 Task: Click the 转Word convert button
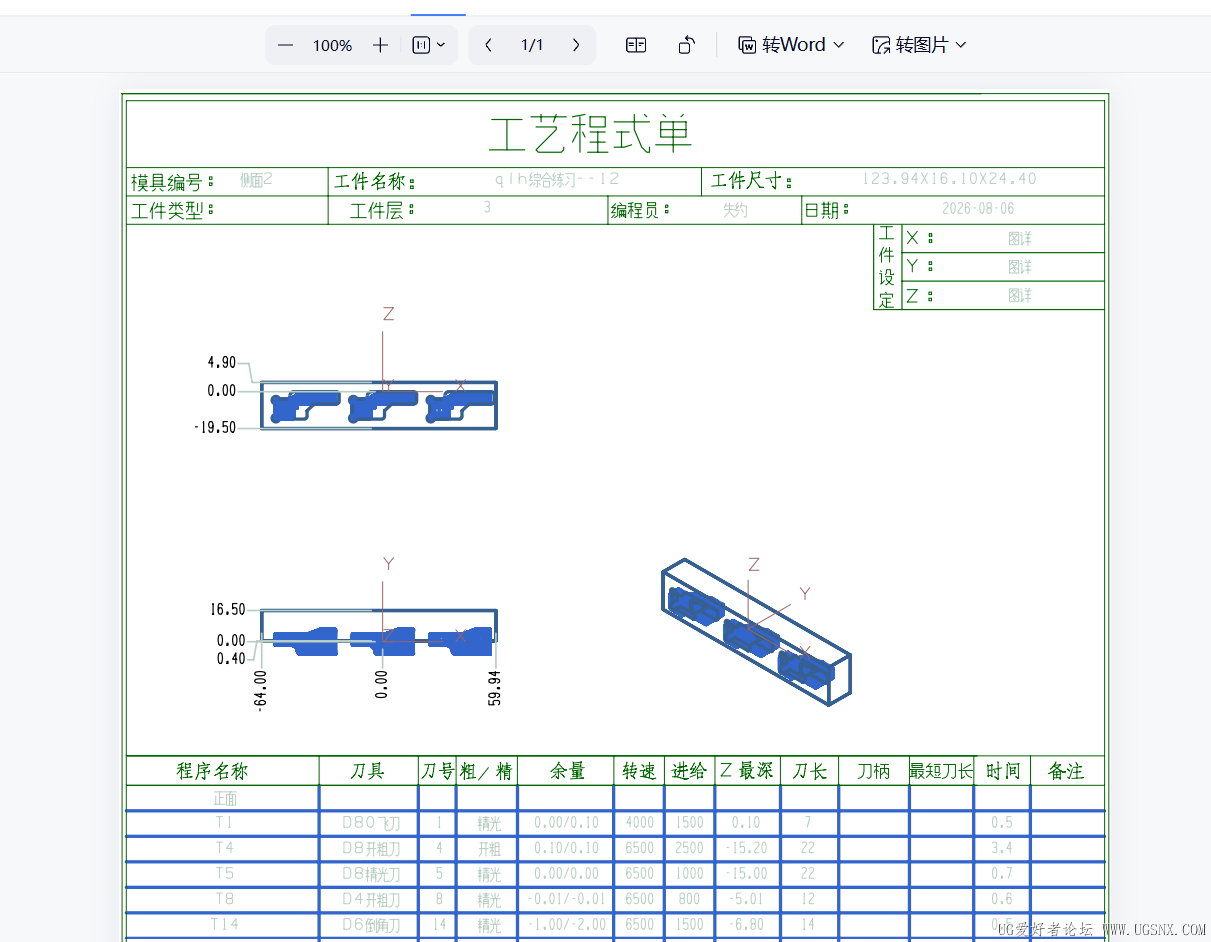point(791,45)
